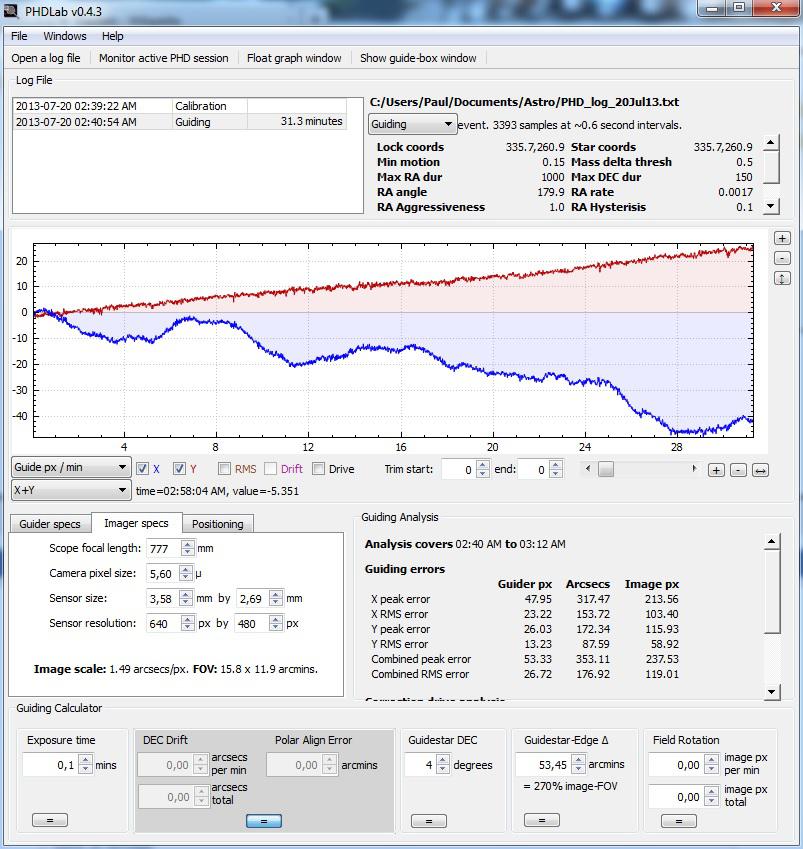
Task: Click down arrow of Guiding Analysis scrollbar
Action: pos(772,691)
